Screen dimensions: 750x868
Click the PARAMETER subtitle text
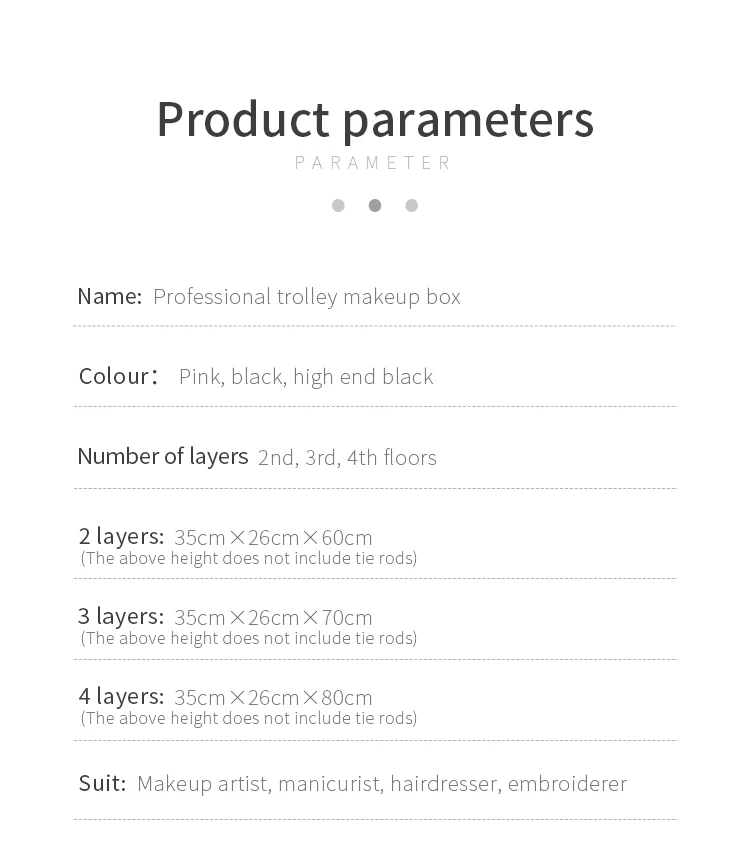[375, 163]
